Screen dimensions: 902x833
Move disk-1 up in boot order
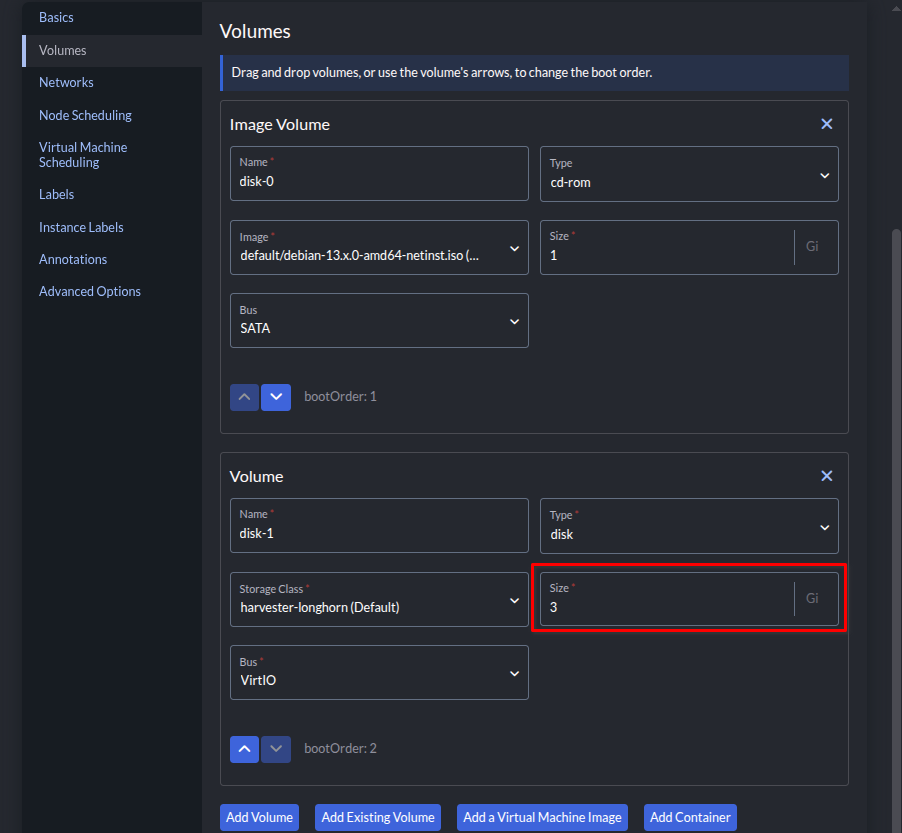245,749
